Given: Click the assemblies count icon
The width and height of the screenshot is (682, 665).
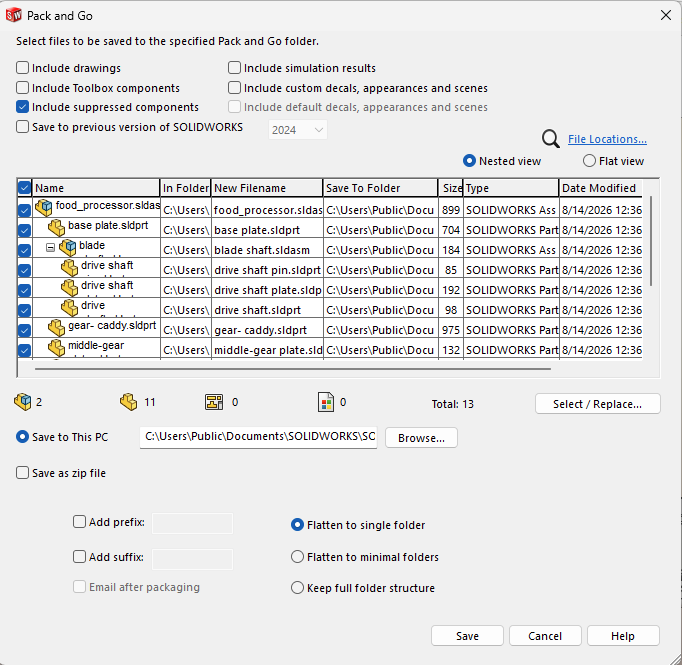Looking at the screenshot, I should coord(23,402).
